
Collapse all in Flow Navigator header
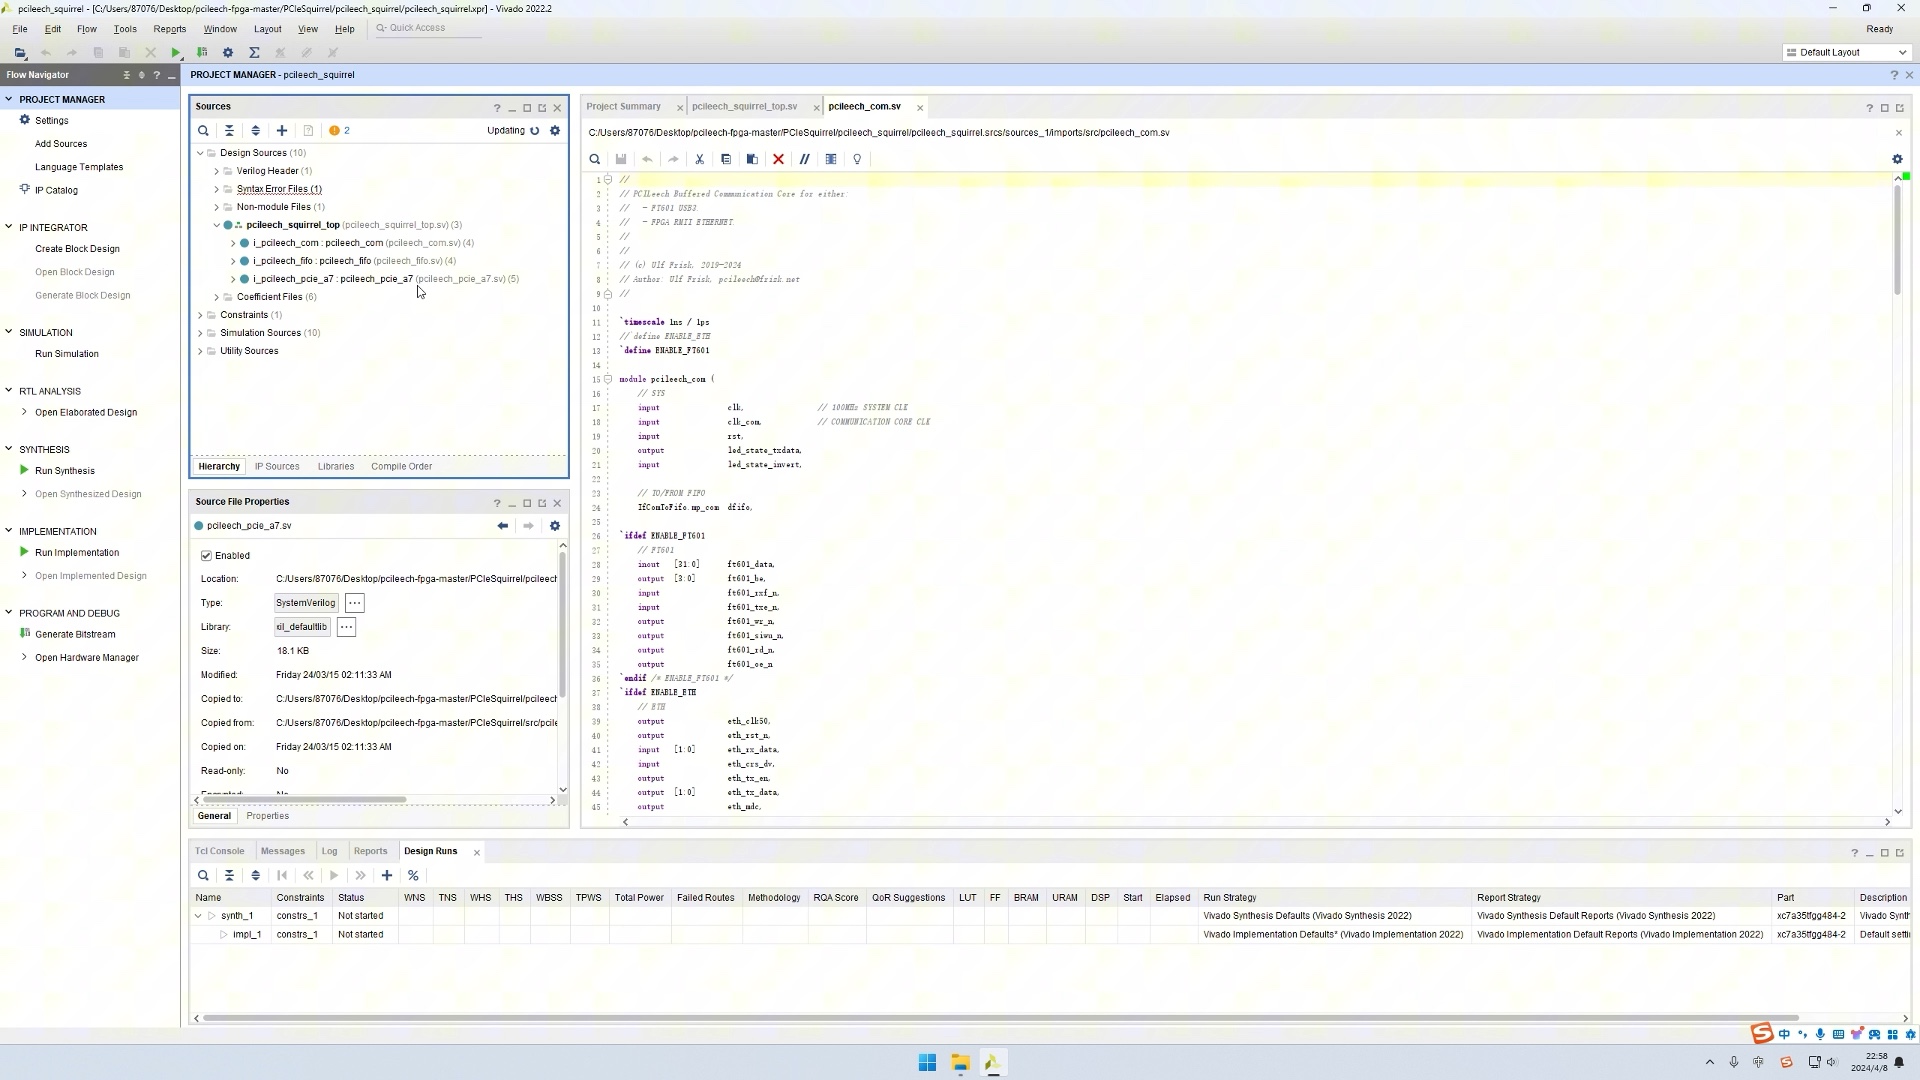coord(126,75)
